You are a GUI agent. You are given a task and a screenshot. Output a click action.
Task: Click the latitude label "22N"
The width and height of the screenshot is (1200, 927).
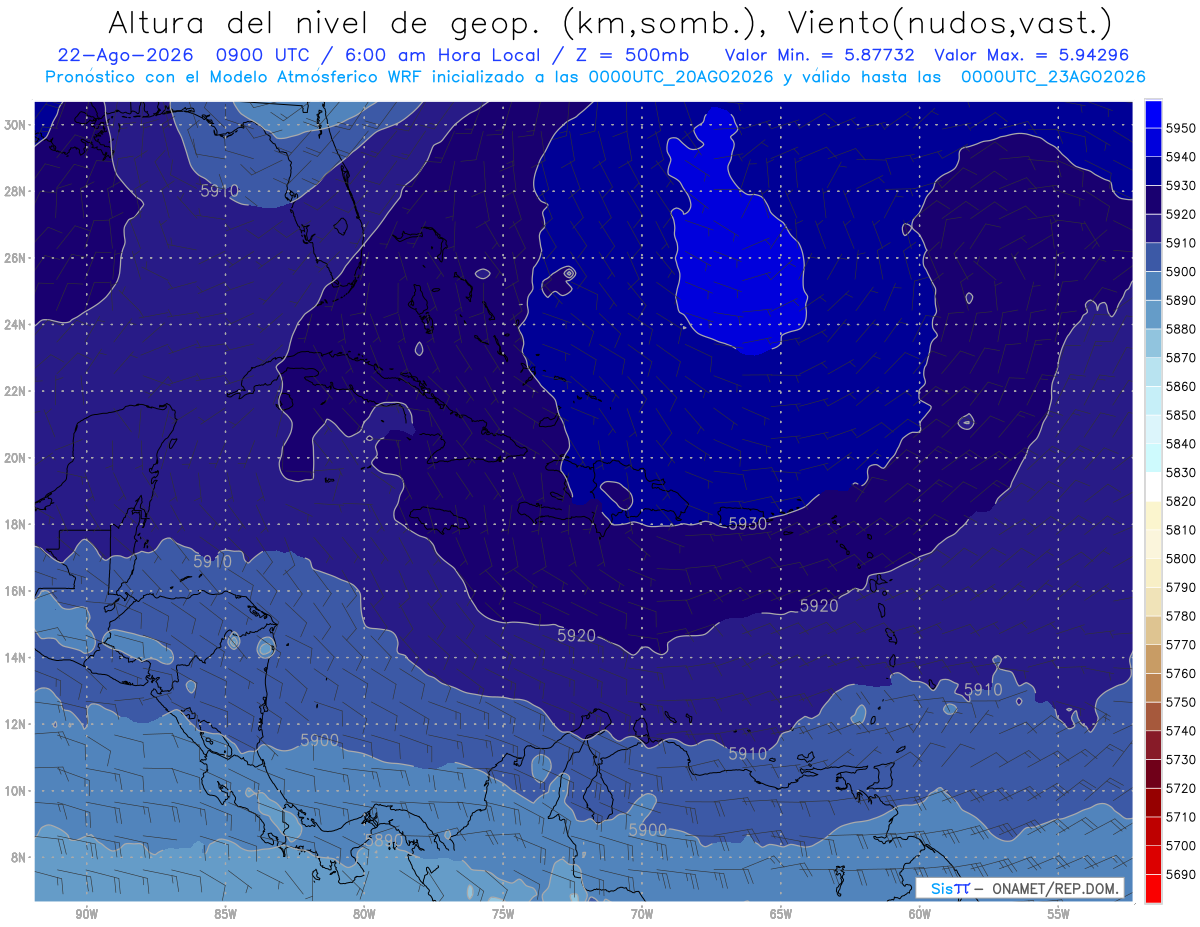[15, 391]
